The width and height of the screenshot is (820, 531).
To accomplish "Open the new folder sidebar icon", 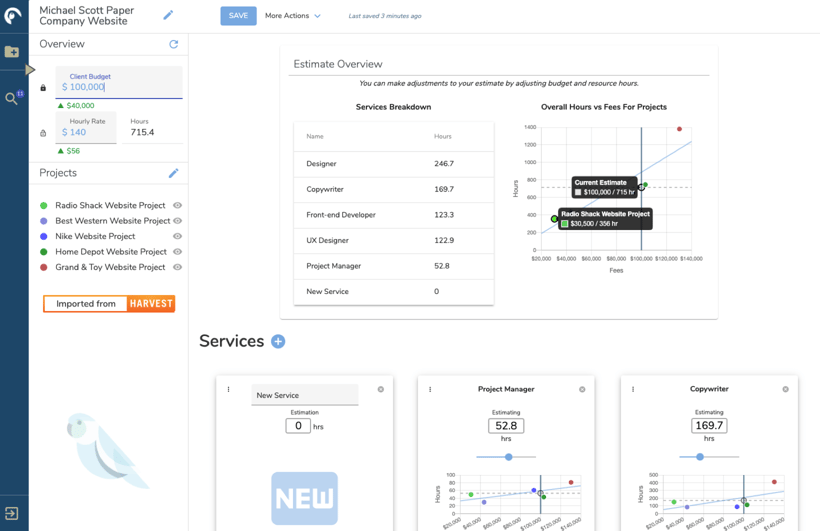I will coord(12,51).
